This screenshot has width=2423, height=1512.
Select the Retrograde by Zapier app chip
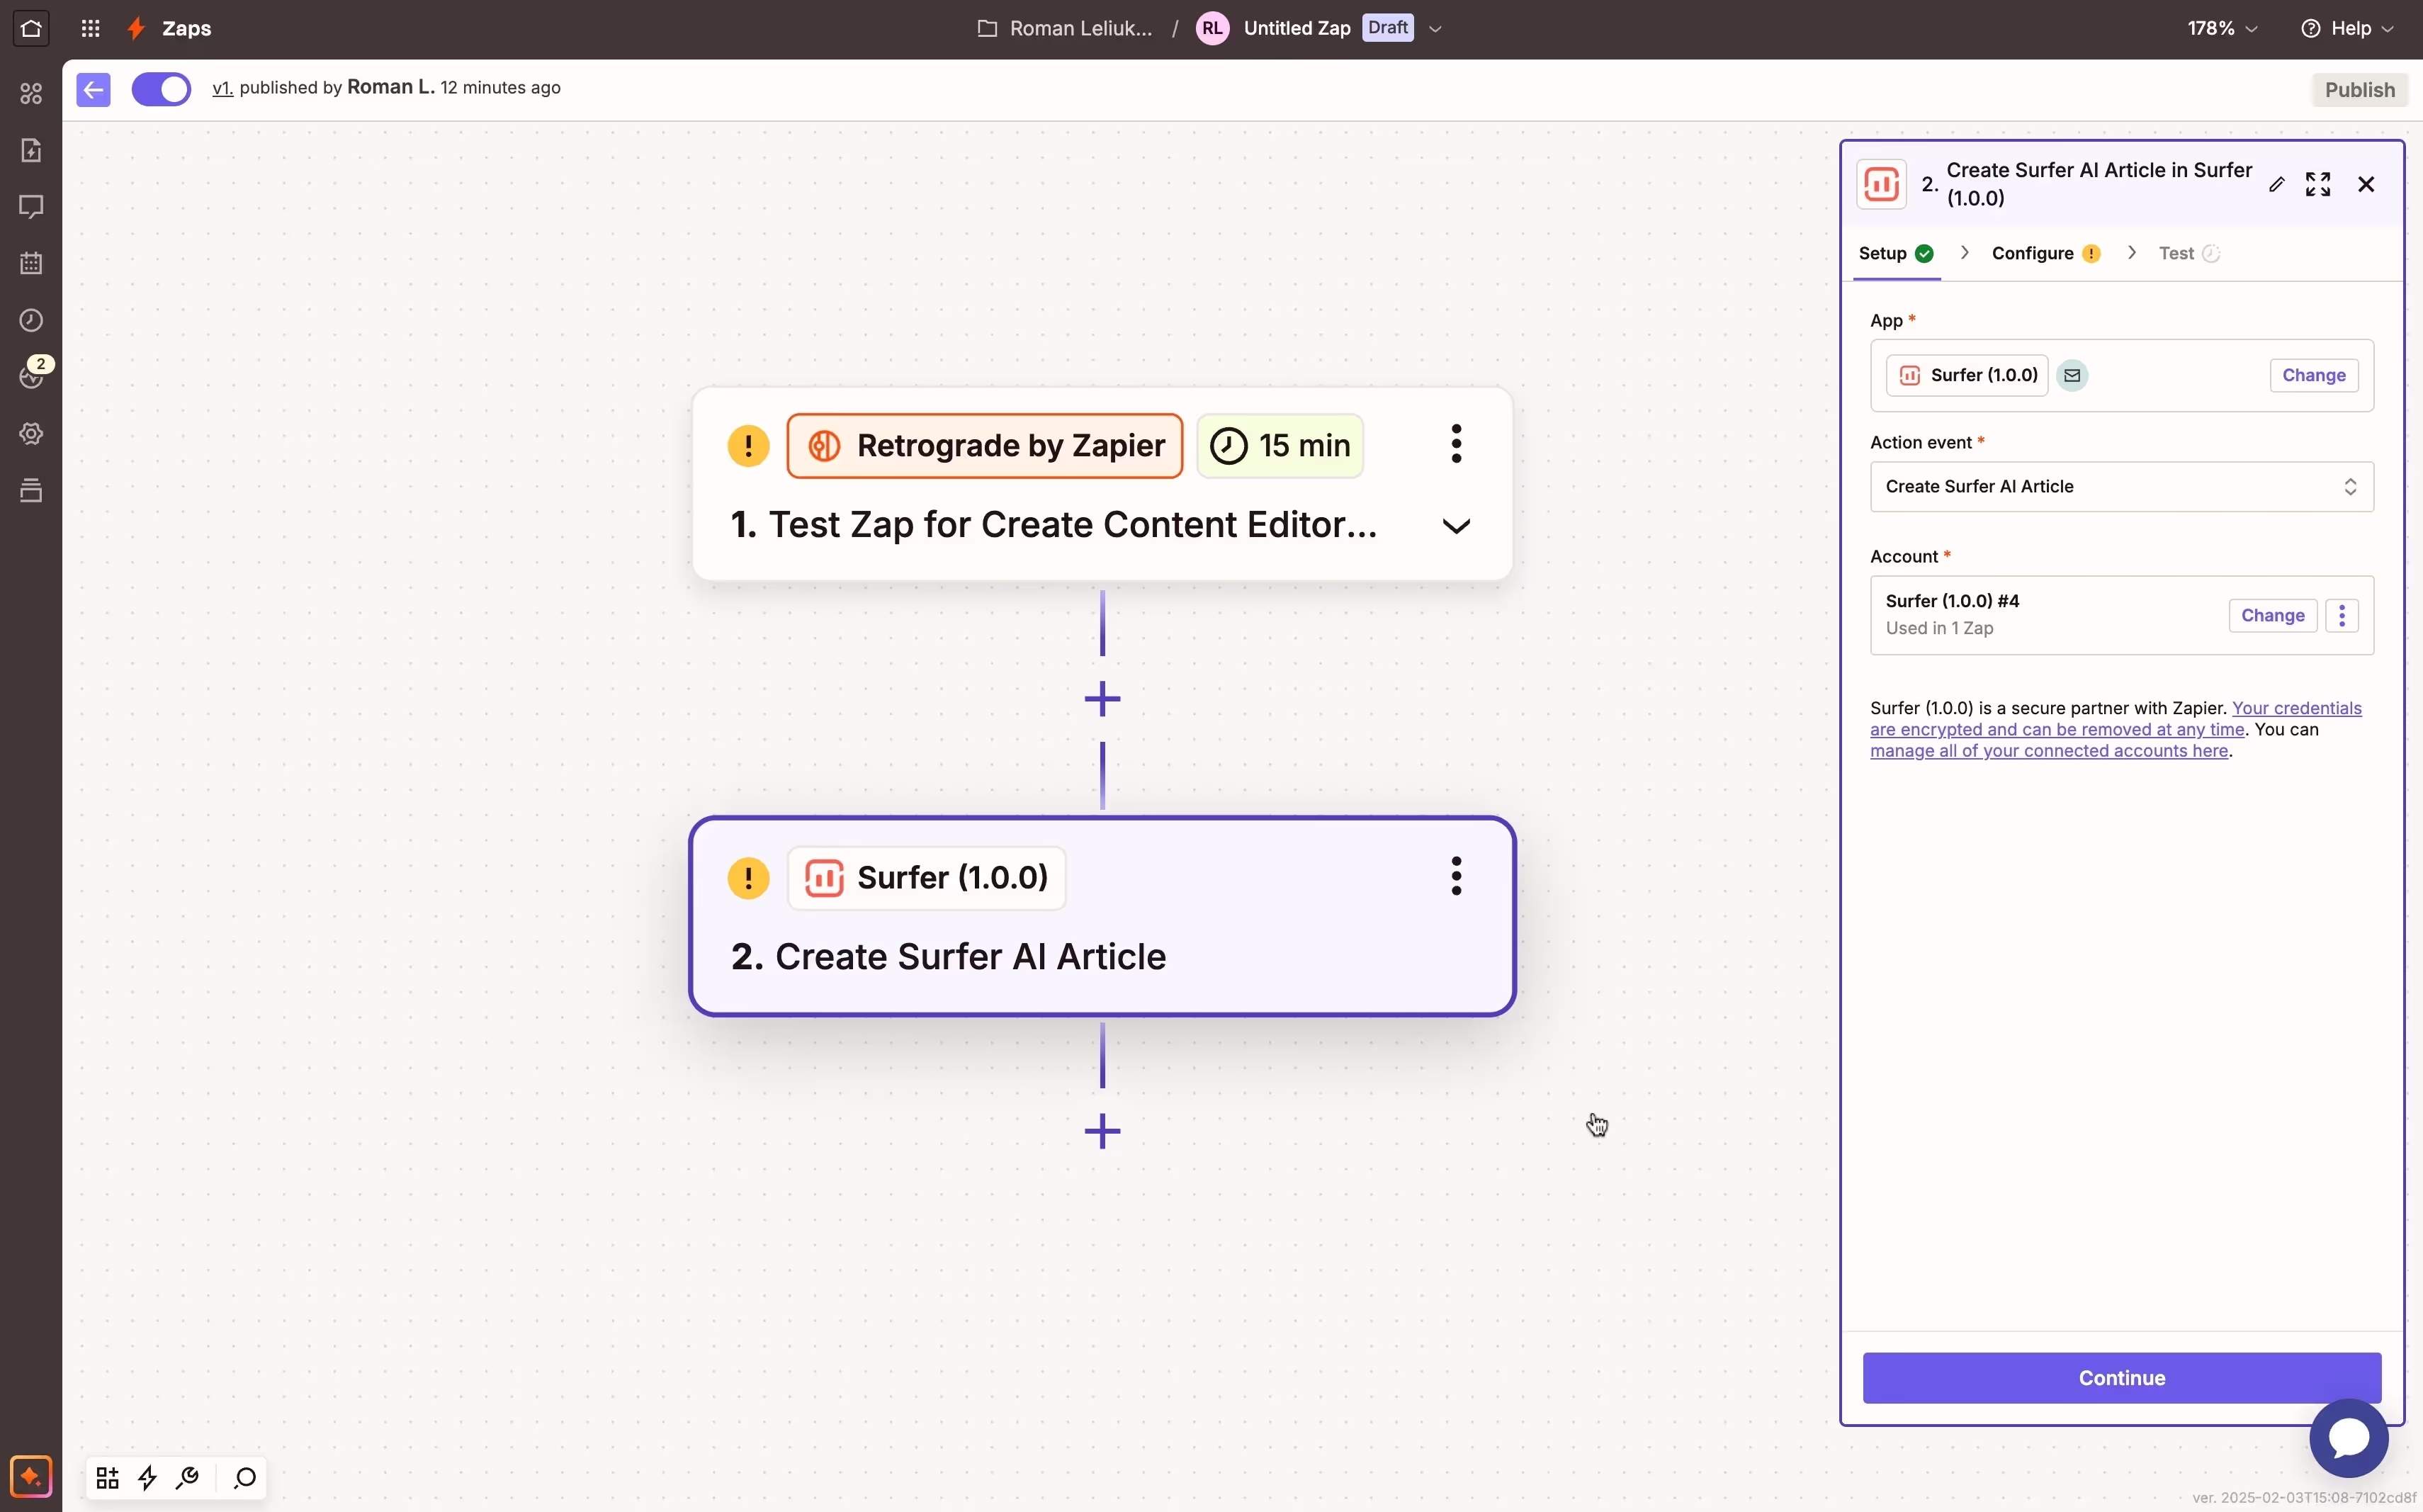(985, 445)
